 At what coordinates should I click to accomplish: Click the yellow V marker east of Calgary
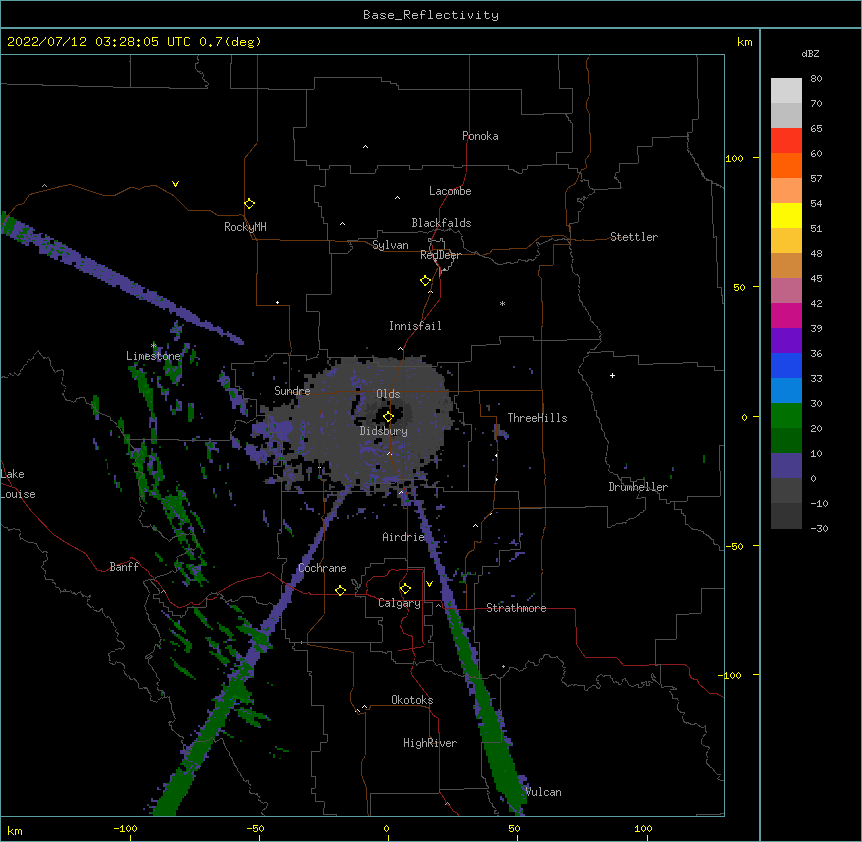tap(429, 584)
